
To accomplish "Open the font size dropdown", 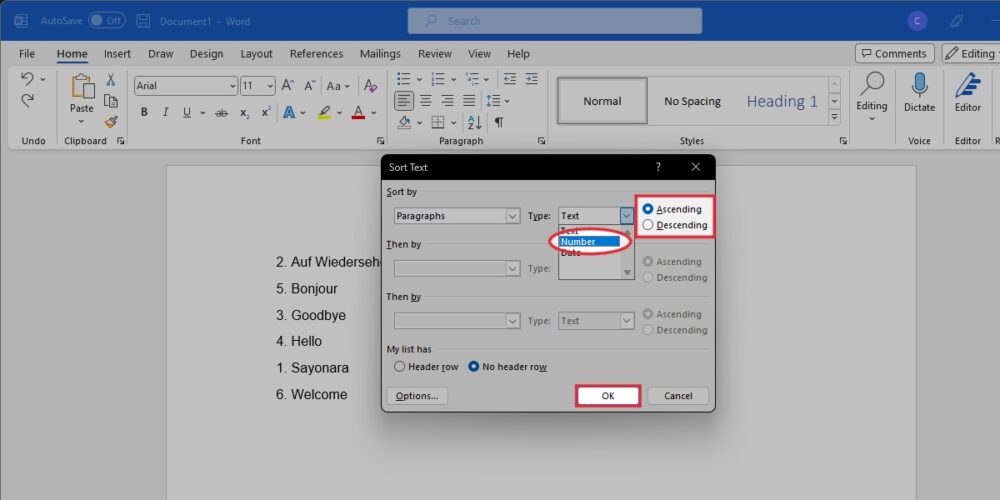I will pyautogui.click(x=271, y=86).
